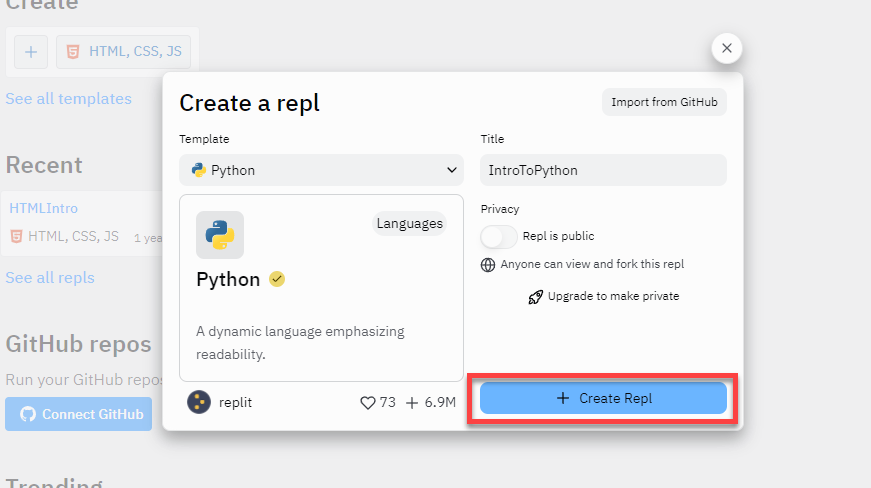Screen dimensions: 871x488
Task: Click the HTML5 icon under HTMLIntro
Action: [x=16, y=237]
